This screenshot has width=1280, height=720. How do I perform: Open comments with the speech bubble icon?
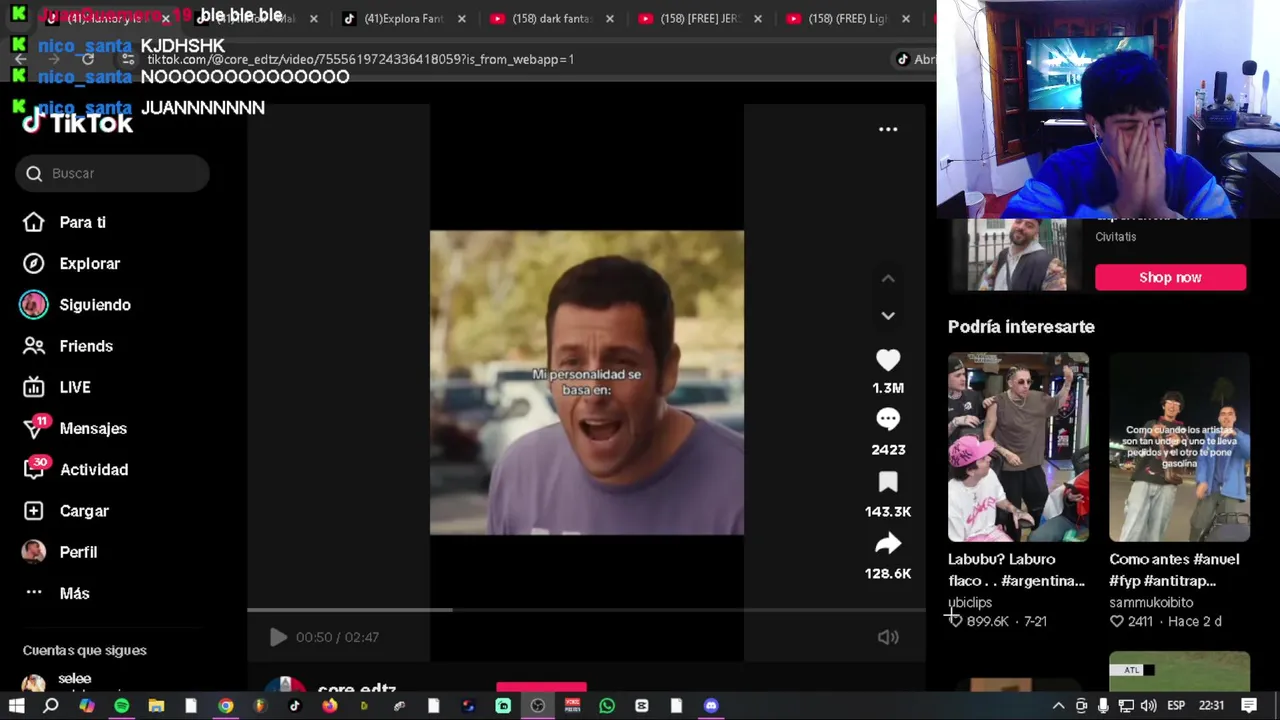[888, 421]
